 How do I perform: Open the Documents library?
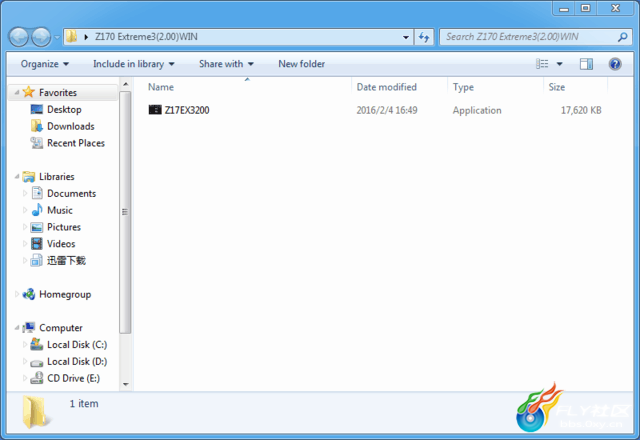click(71, 193)
